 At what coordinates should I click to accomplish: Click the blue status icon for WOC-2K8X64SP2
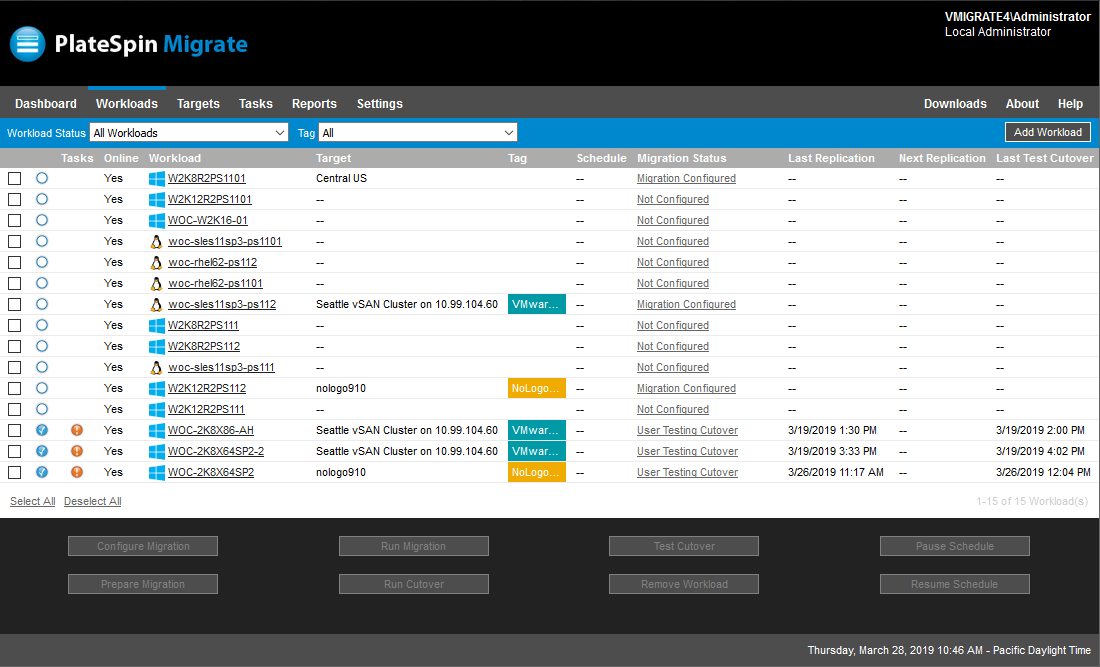click(x=42, y=473)
